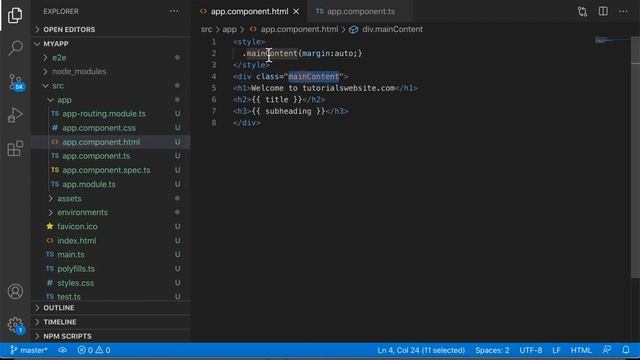Click the editor vertical scrollbar
640x360 pixels.
click(636, 157)
